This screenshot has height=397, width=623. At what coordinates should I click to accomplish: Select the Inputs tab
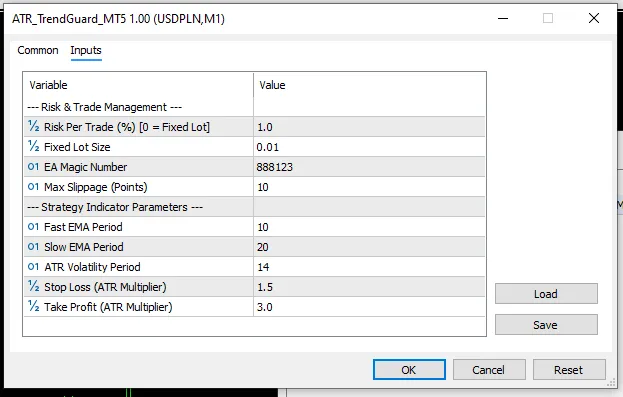click(x=86, y=50)
